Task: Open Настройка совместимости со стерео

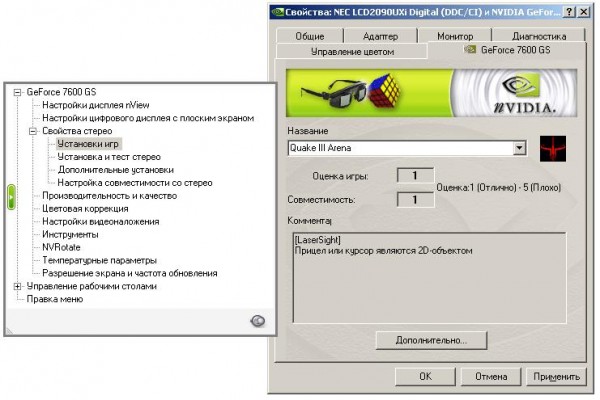Action: pyautogui.click(x=135, y=183)
